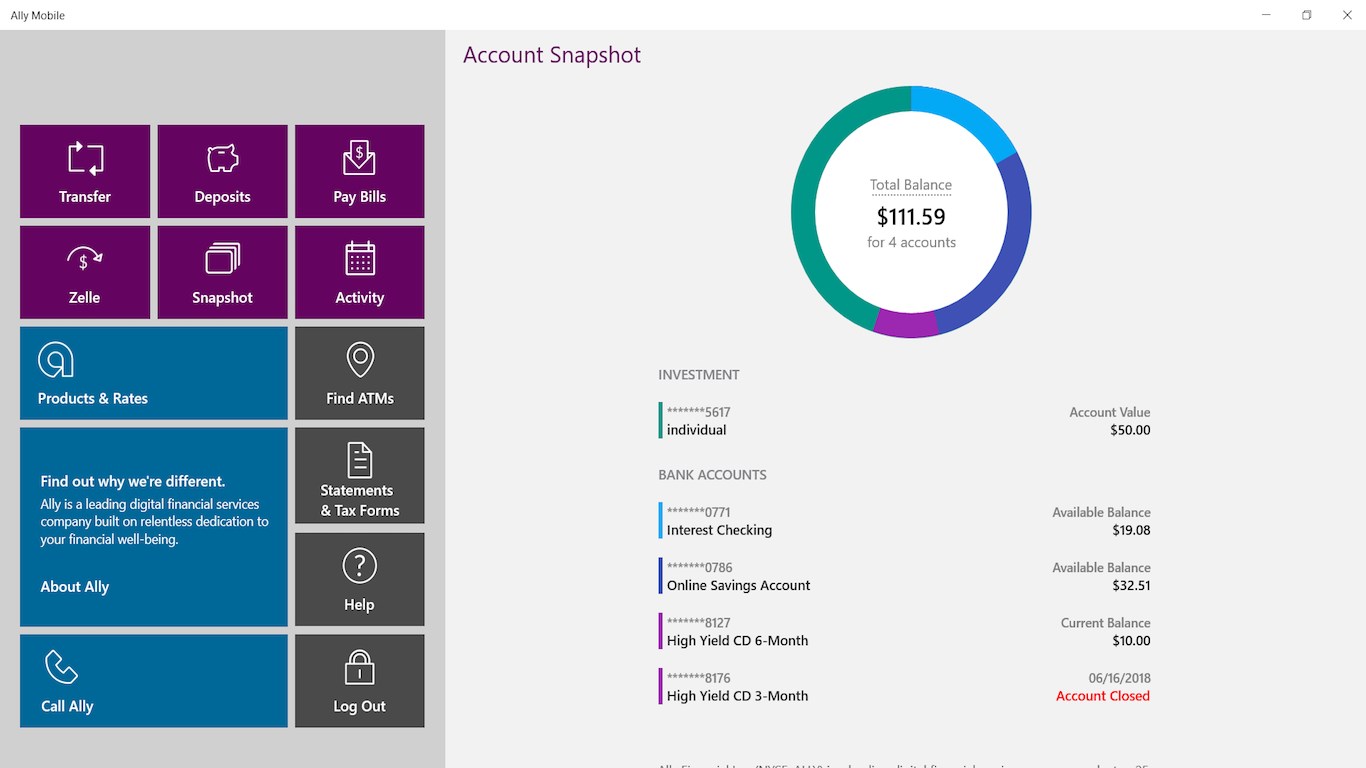The width and height of the screenshot is (1366, 768).
Task: Restore down the Ally Mobile window
Action: pyautogui.click(x=1306, y=15)
